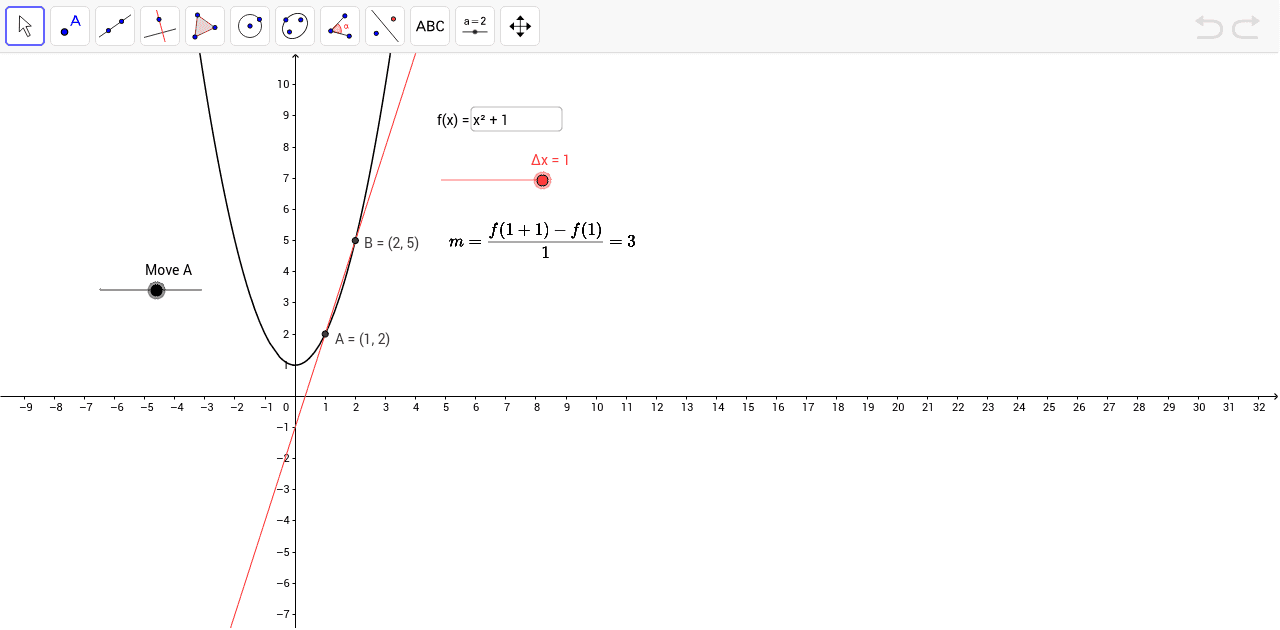Click x-axis tick label 32
The image size is (1280, 630).
(1260, 407)
